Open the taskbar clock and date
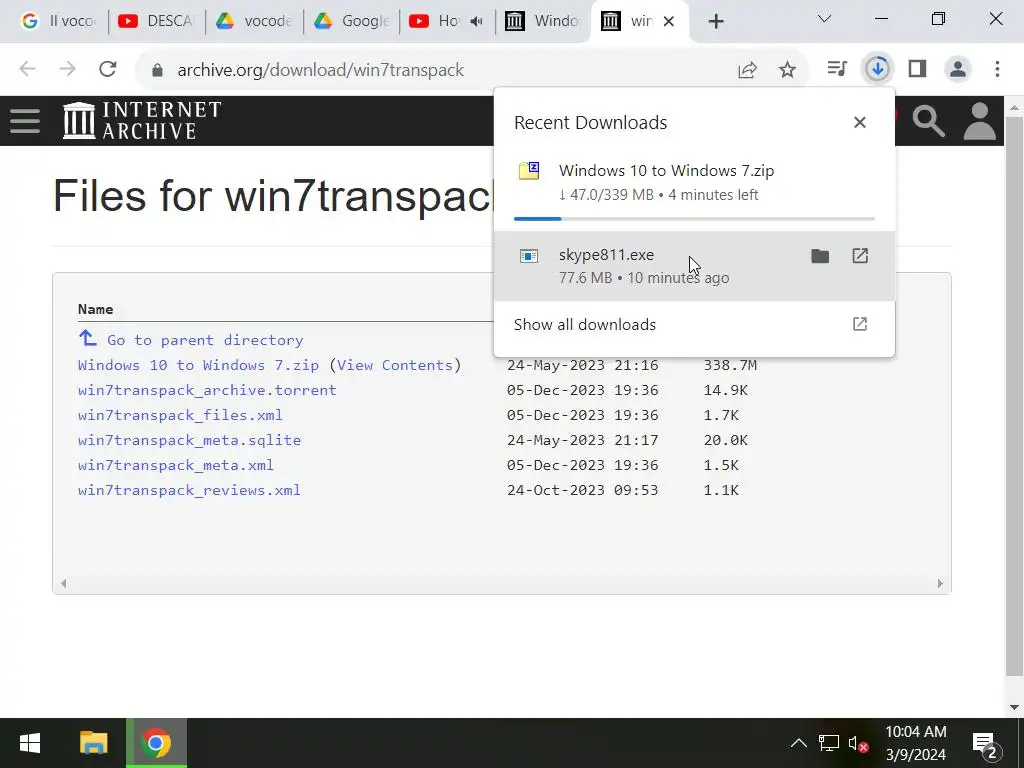The height and width of the screenshot is (768, 1024). [916, 743]
